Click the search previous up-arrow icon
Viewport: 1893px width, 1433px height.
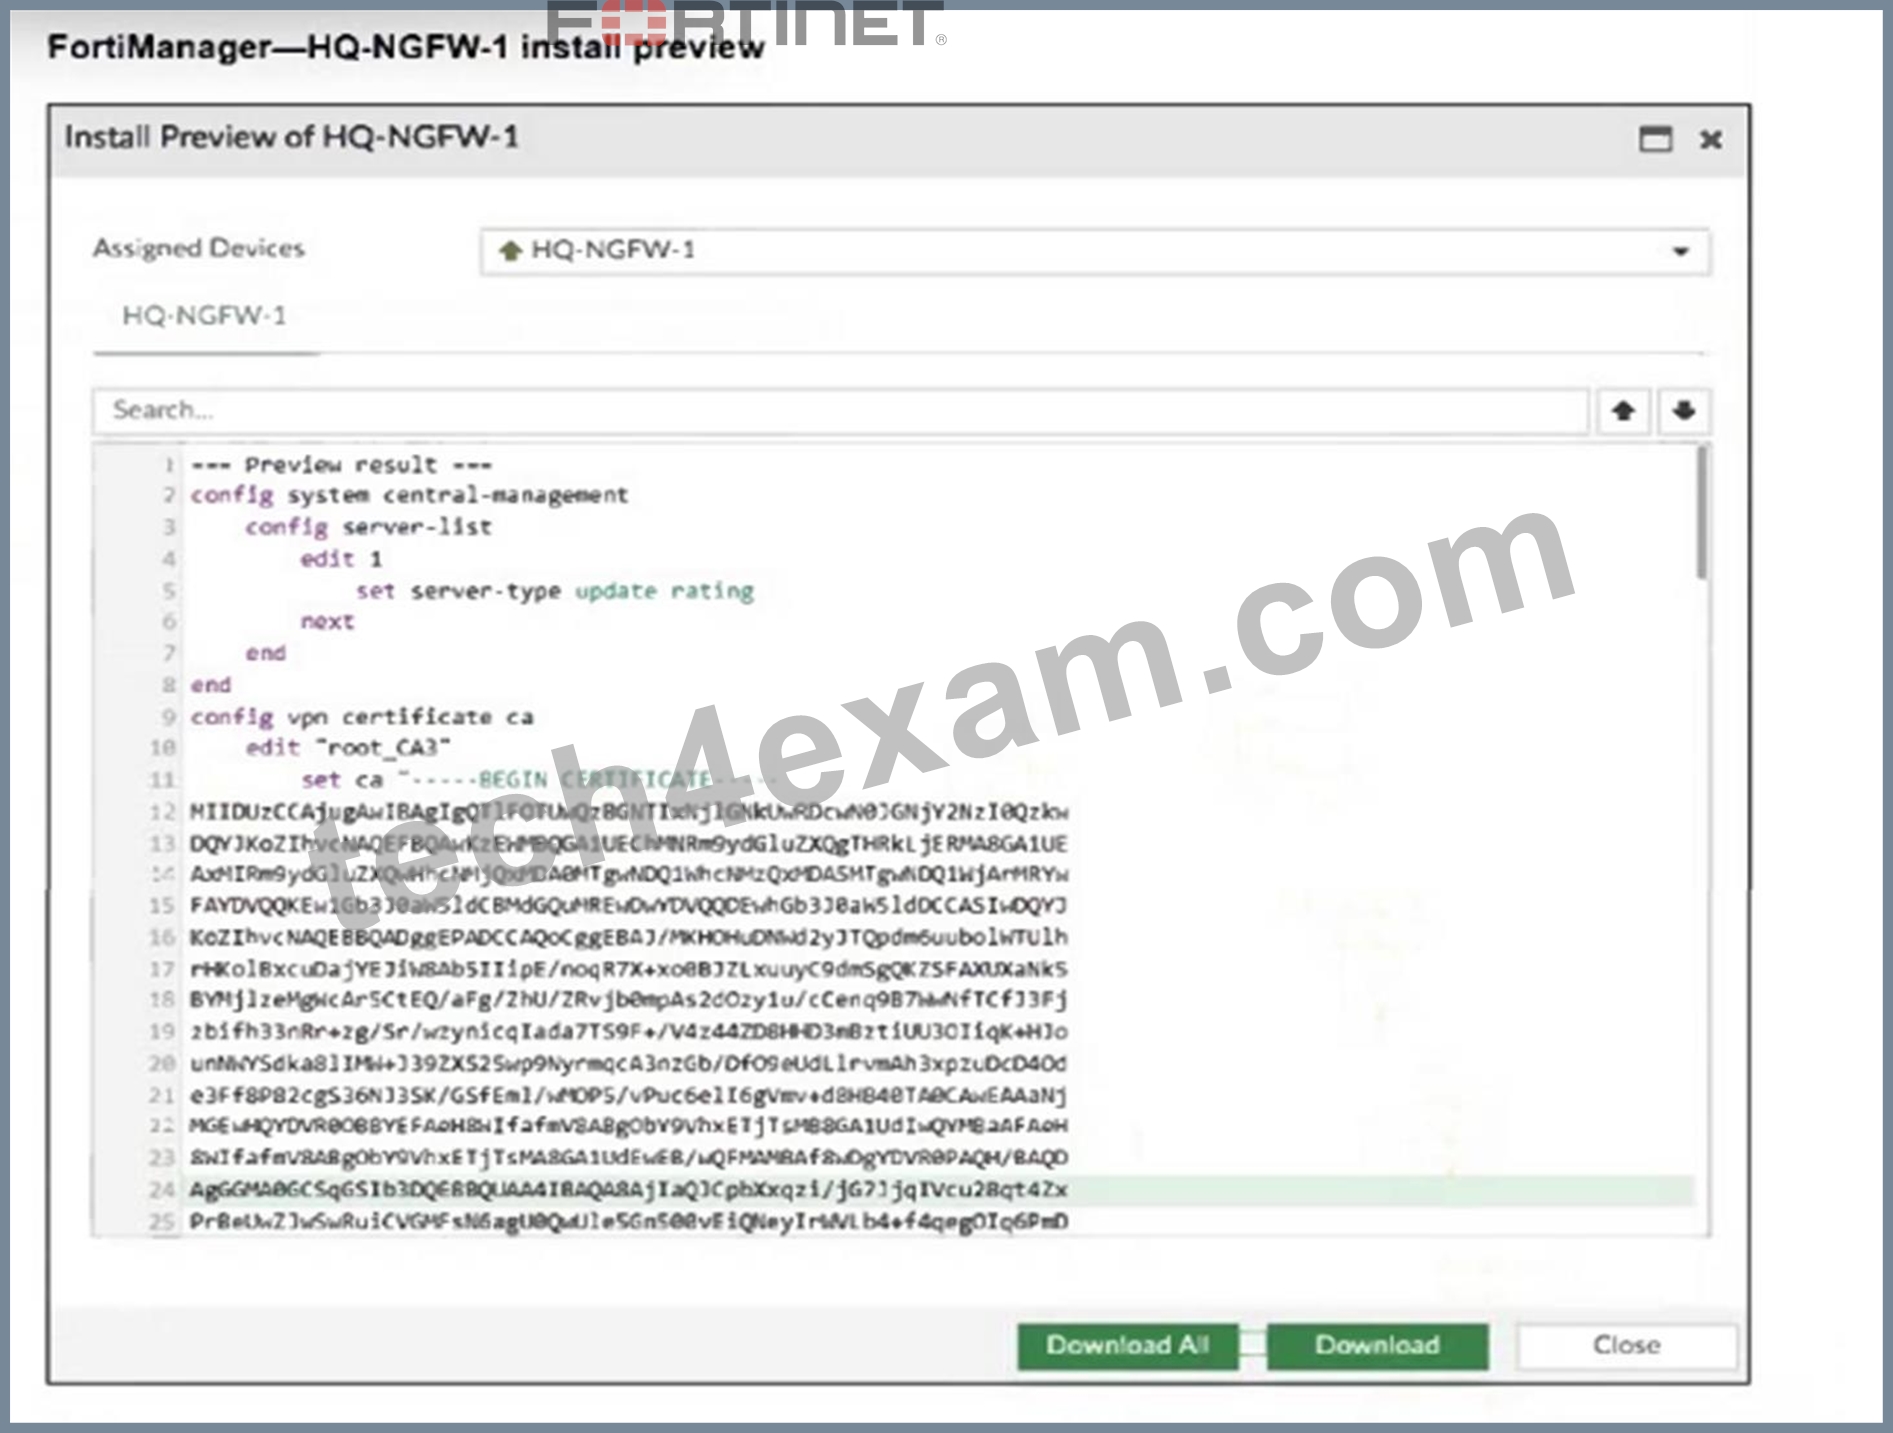[x=1623, y=411]
